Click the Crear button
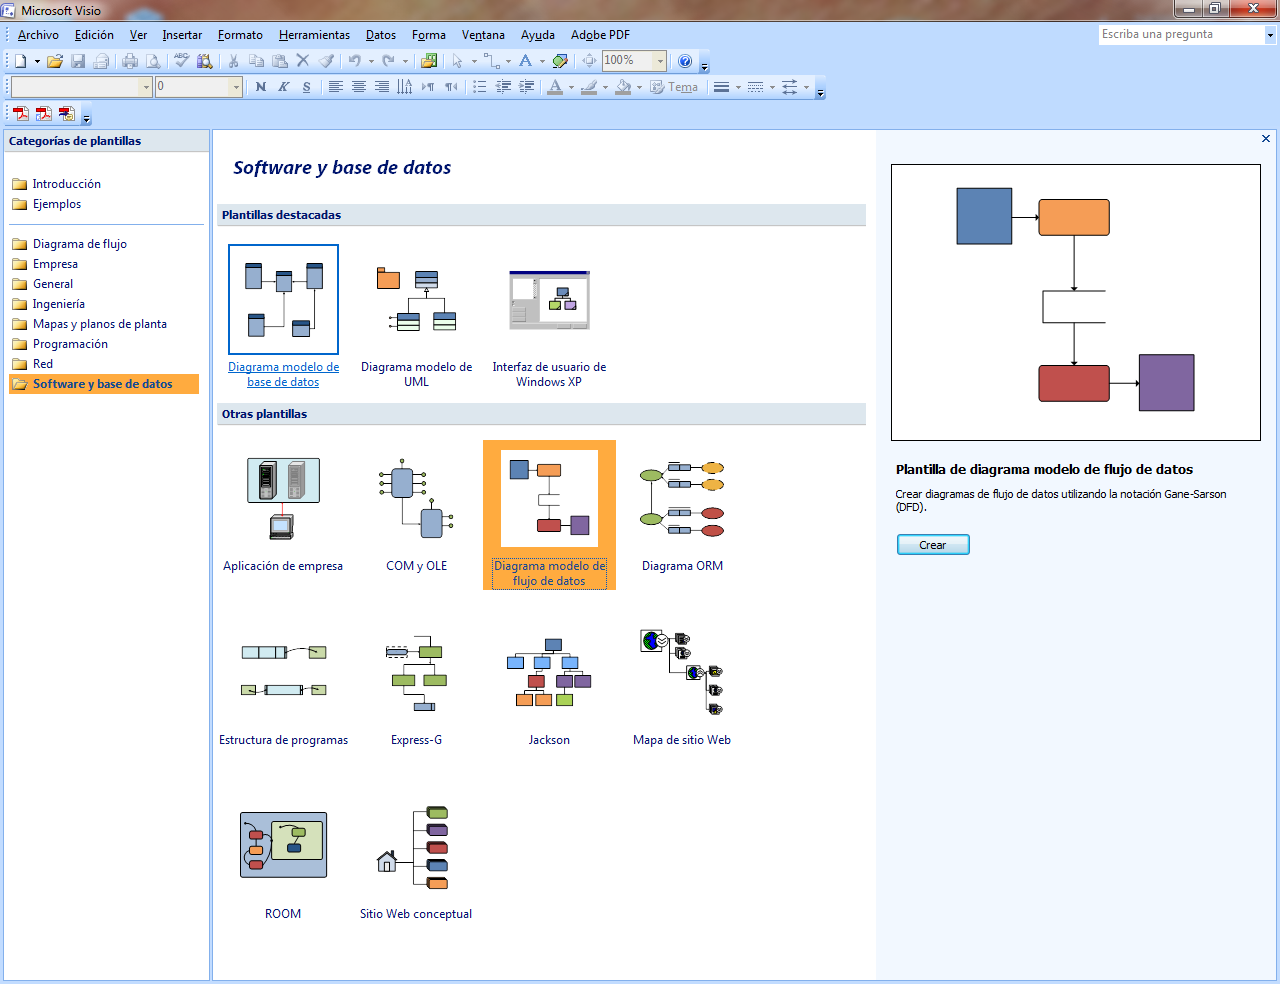This screenshot has width=1280, height=984. (x=933, y=545)
